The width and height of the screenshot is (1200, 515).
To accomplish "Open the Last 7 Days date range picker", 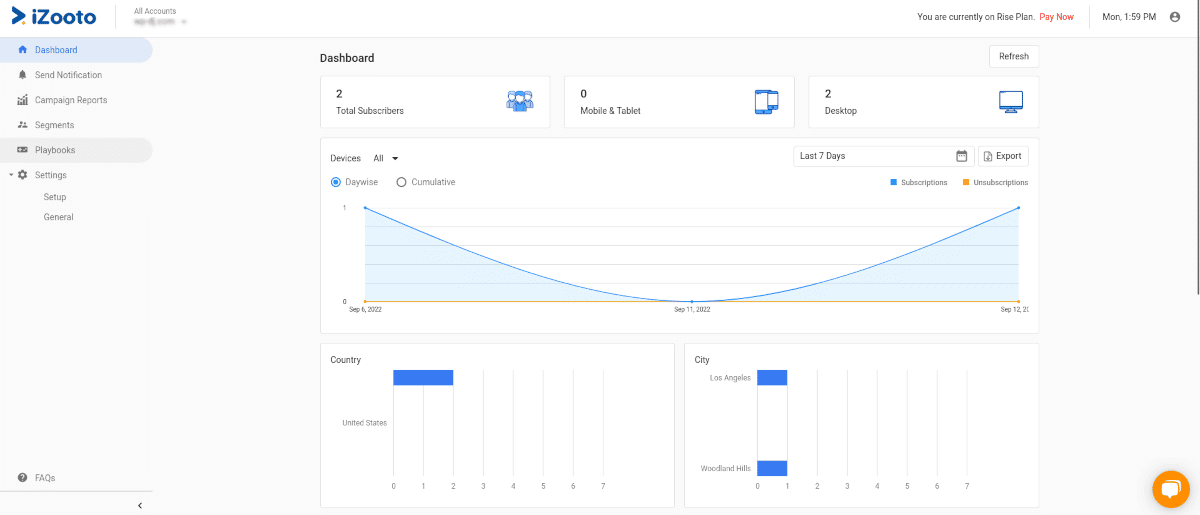I will [883, 156].
